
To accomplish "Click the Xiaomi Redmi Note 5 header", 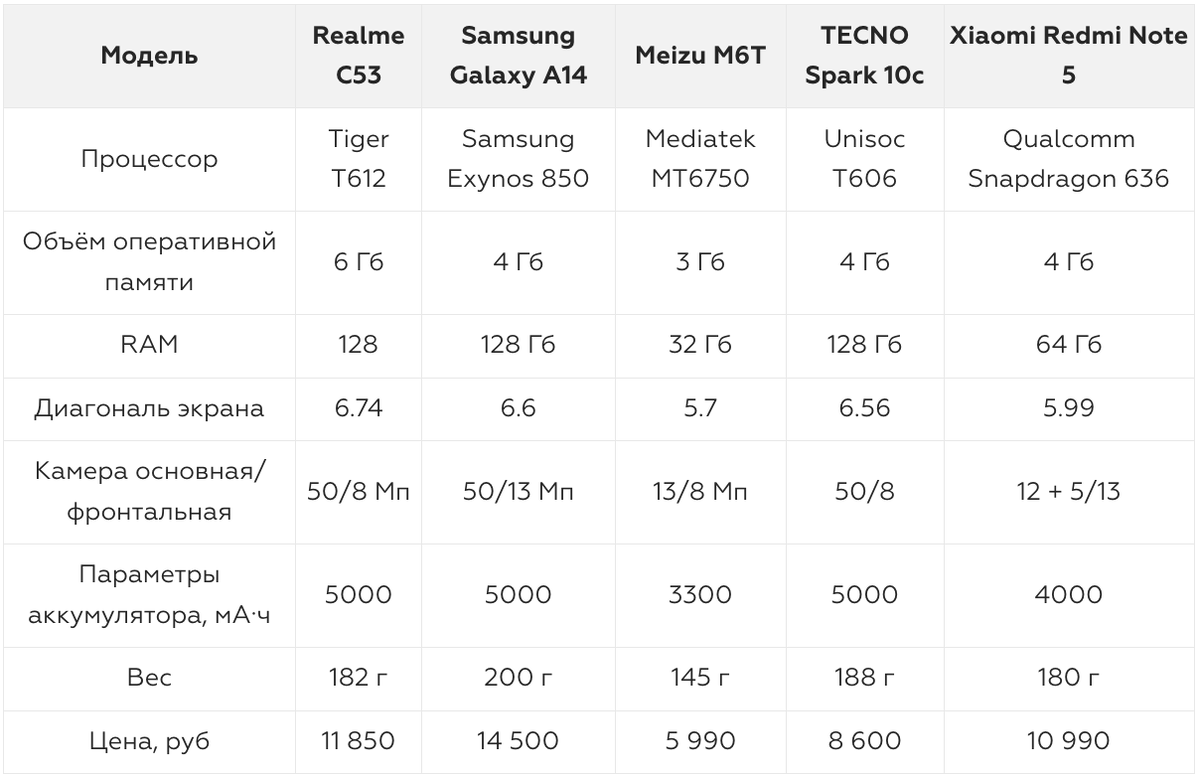I will pos(1069,55).
